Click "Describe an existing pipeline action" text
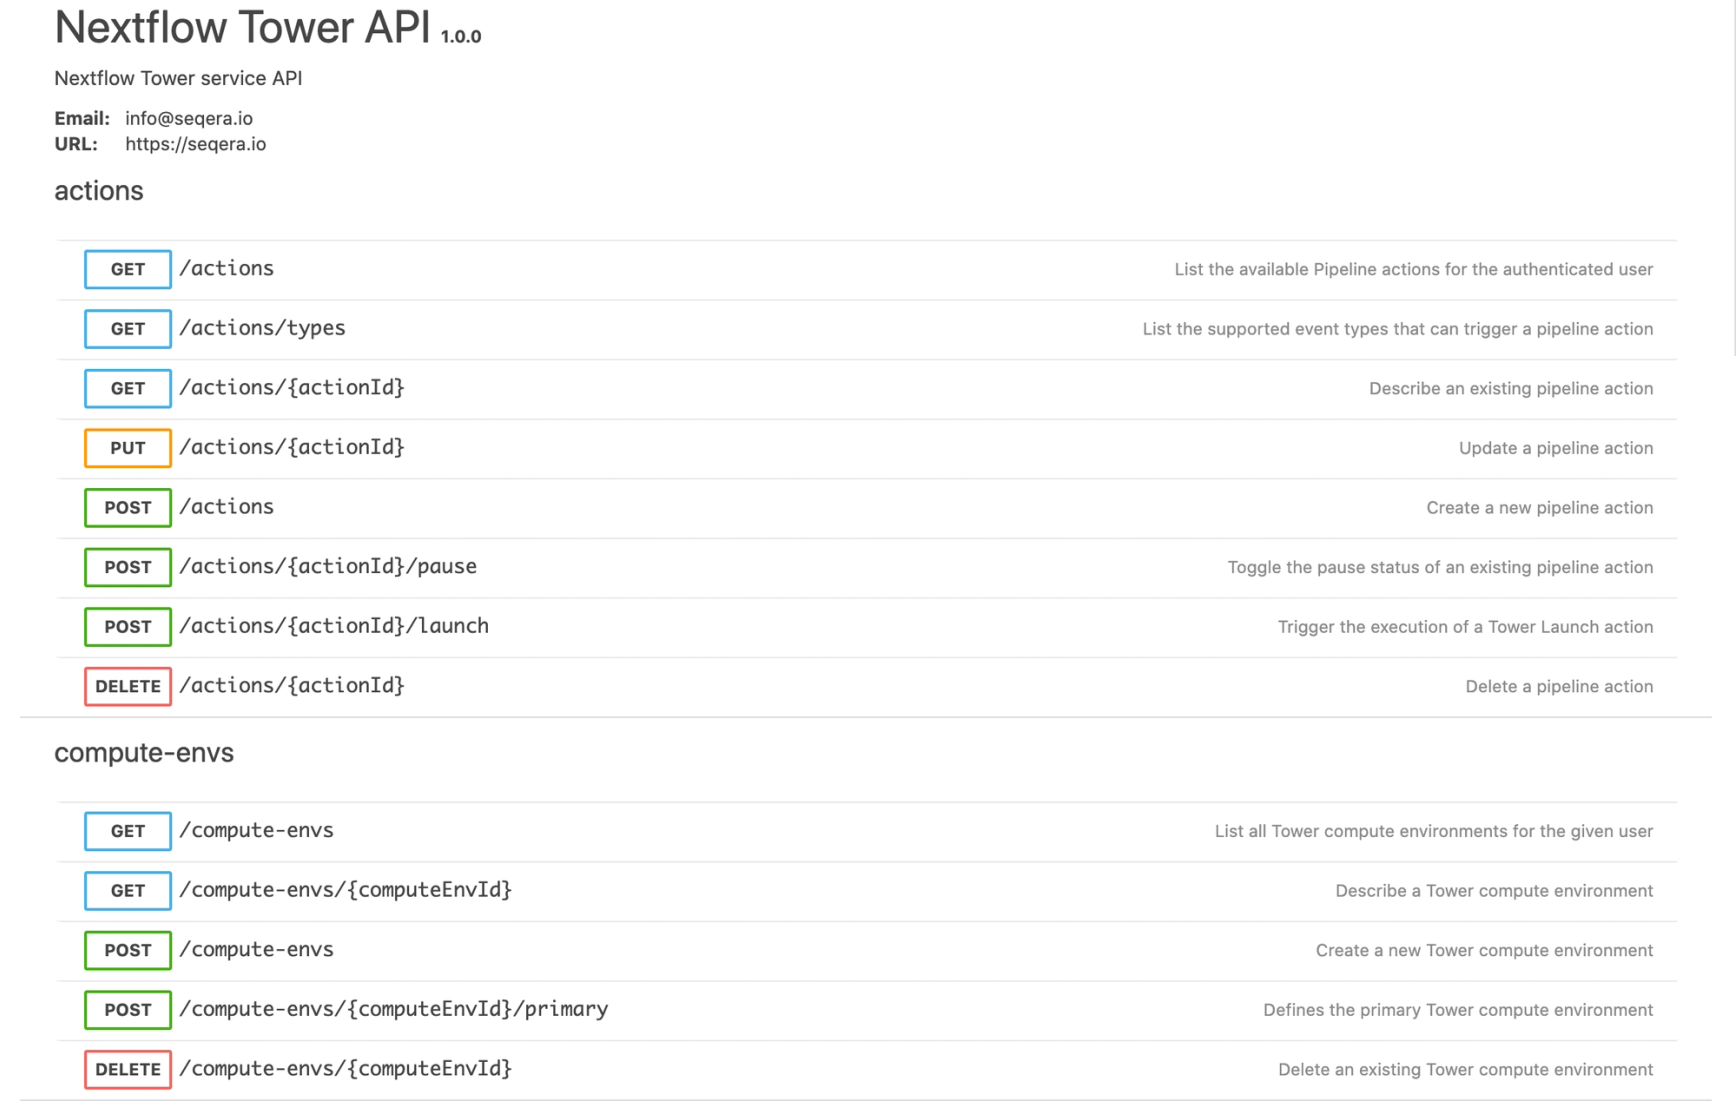This screenshot has width=1736, height=1108. point(1510,388)
